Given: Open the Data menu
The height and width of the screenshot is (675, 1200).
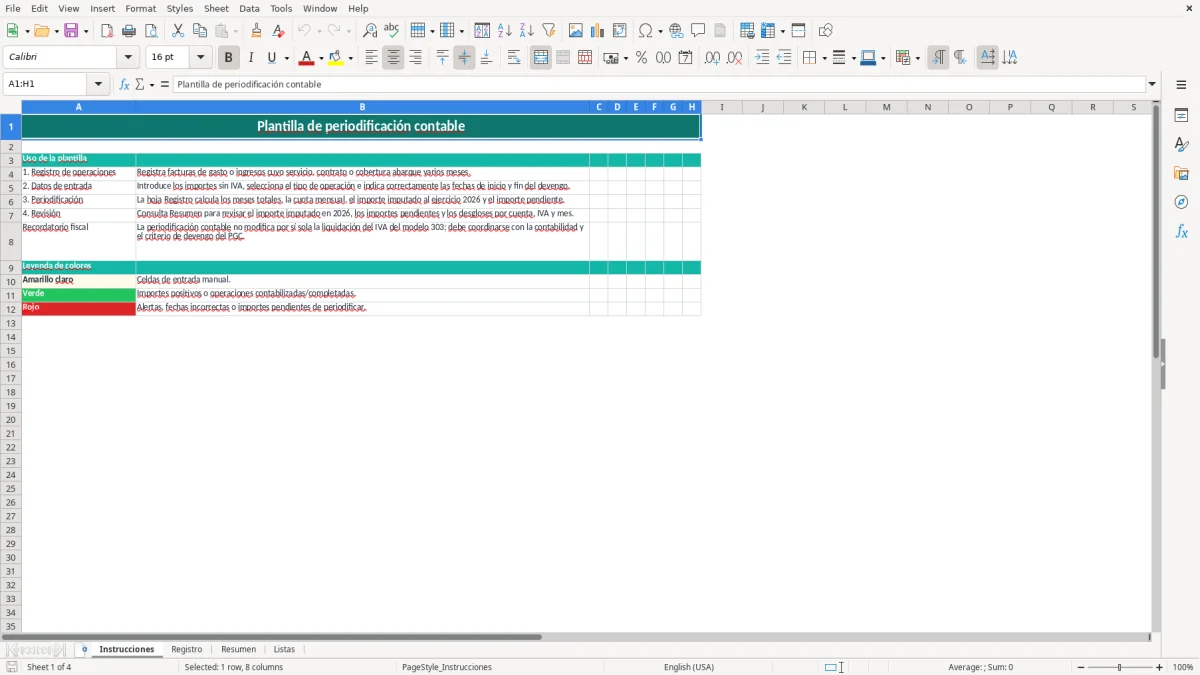Looking at the screenshot, I should (249, 8).
